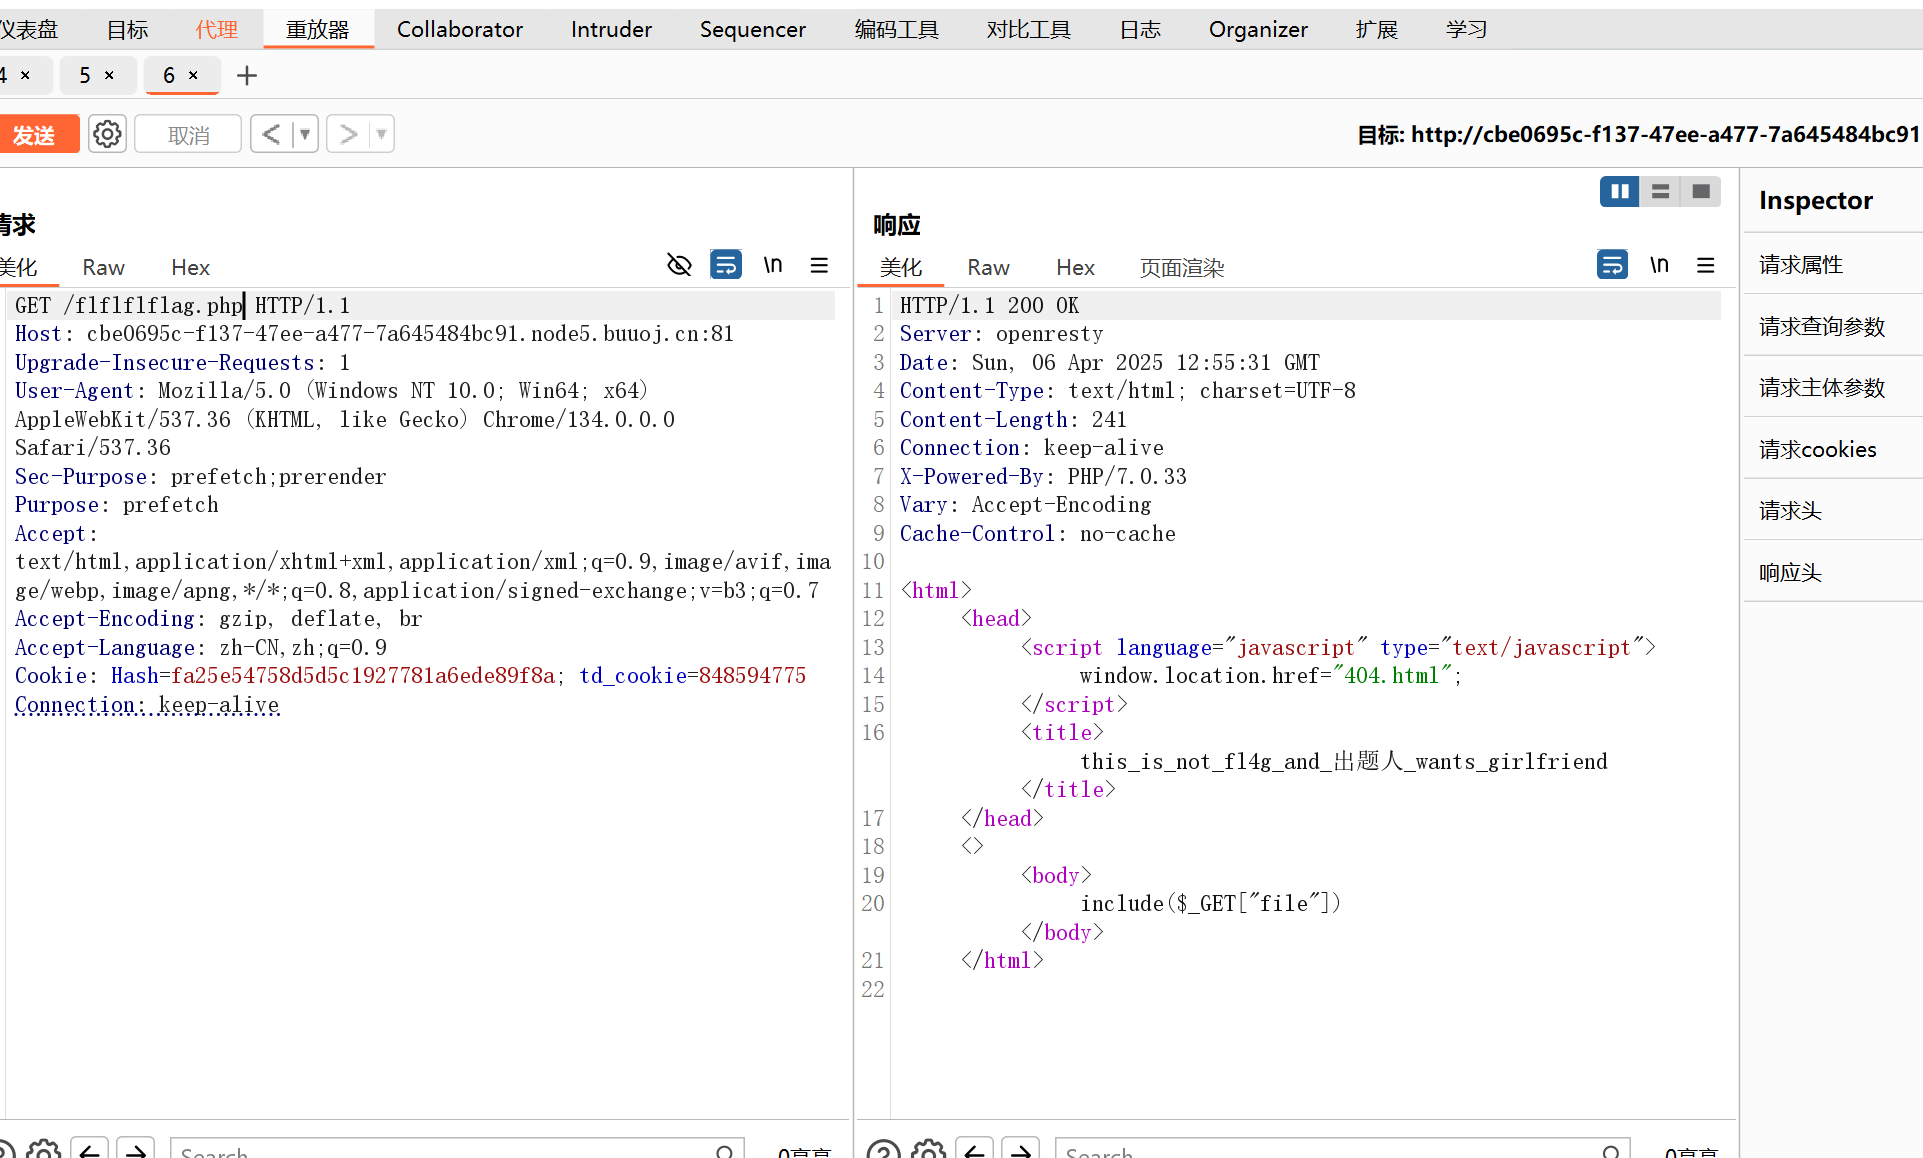The width and height of the screenshot is (1923, 1158).
Task: Toggle request non-printable characters \n icon
Action: pos(772,265)
